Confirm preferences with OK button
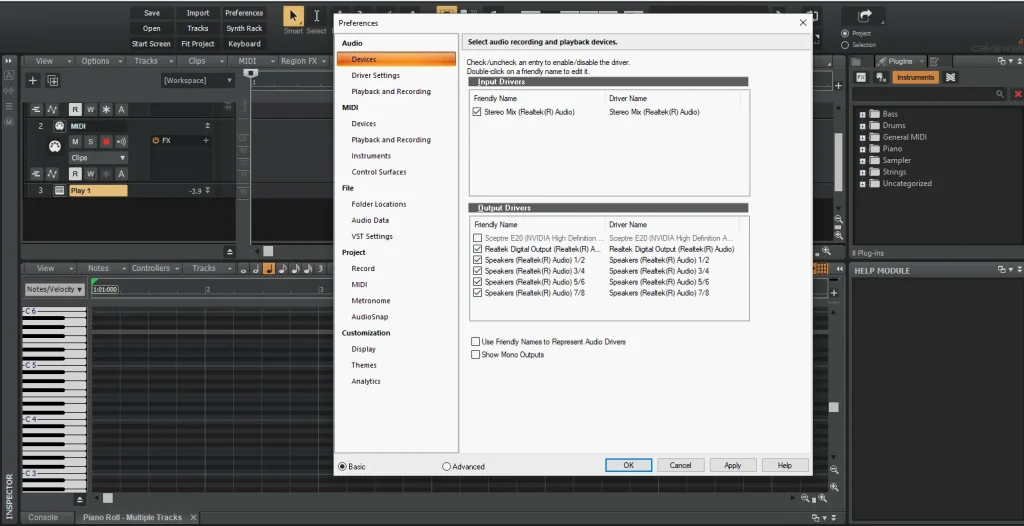Image resolution: width=1024 pixels, height=526 pixels. tap(628, 465)
